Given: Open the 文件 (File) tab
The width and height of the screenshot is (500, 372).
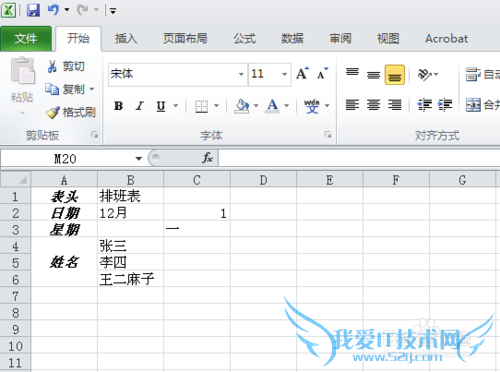Looking at the screenshot, I should point(26,39).
